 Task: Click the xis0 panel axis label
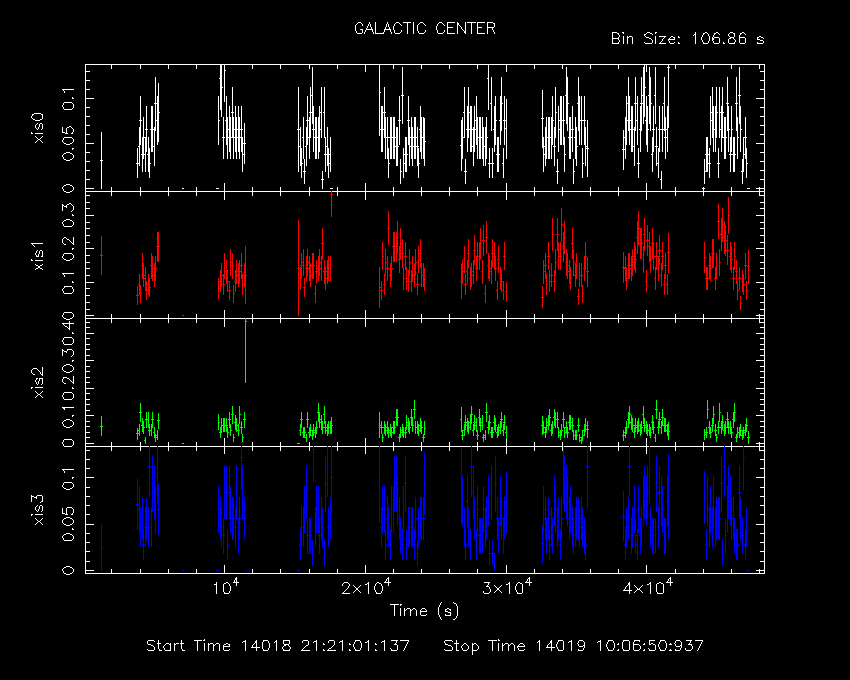click(x=38, y=128)
